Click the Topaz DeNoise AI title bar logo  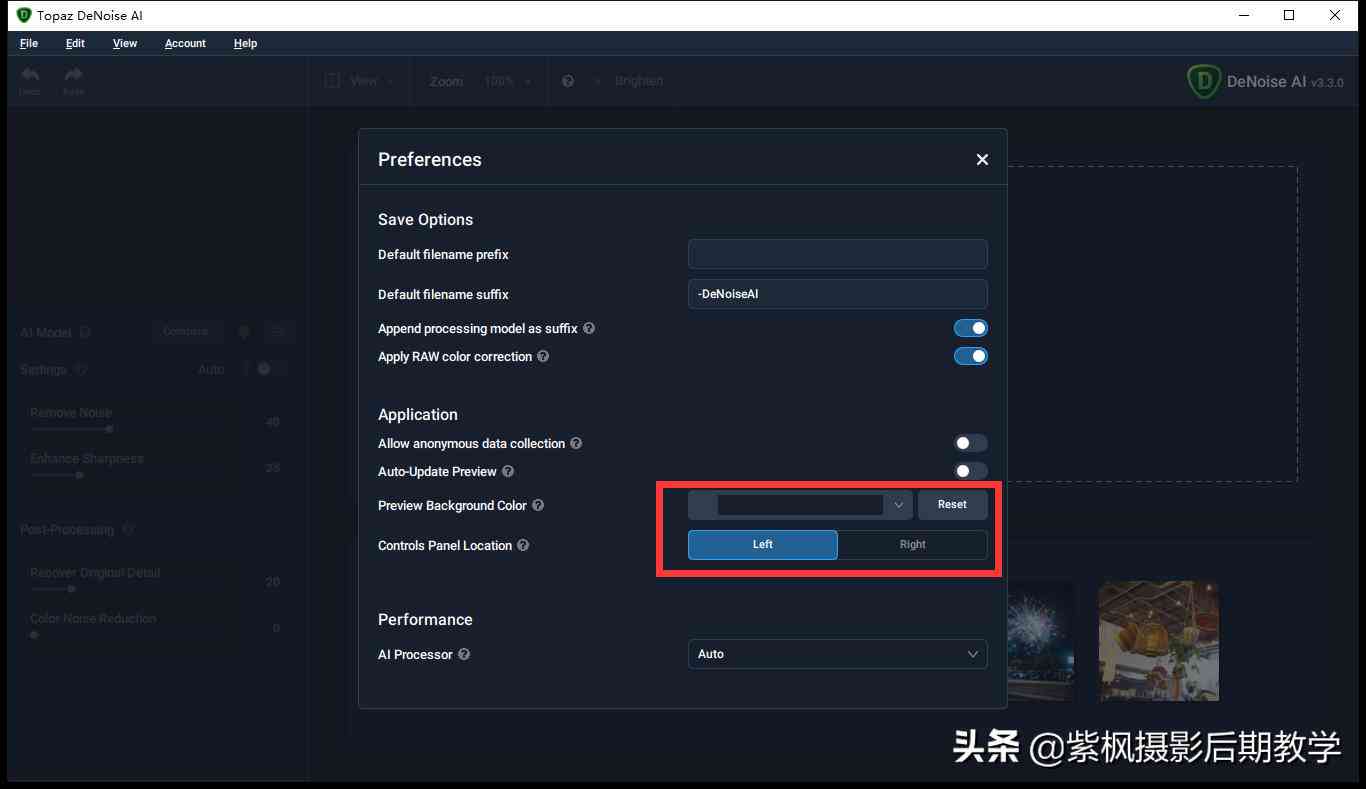24,15
